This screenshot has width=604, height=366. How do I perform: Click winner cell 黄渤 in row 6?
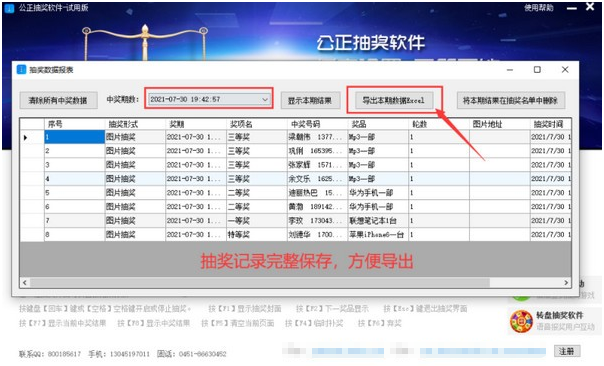click(x=317, y=207)
